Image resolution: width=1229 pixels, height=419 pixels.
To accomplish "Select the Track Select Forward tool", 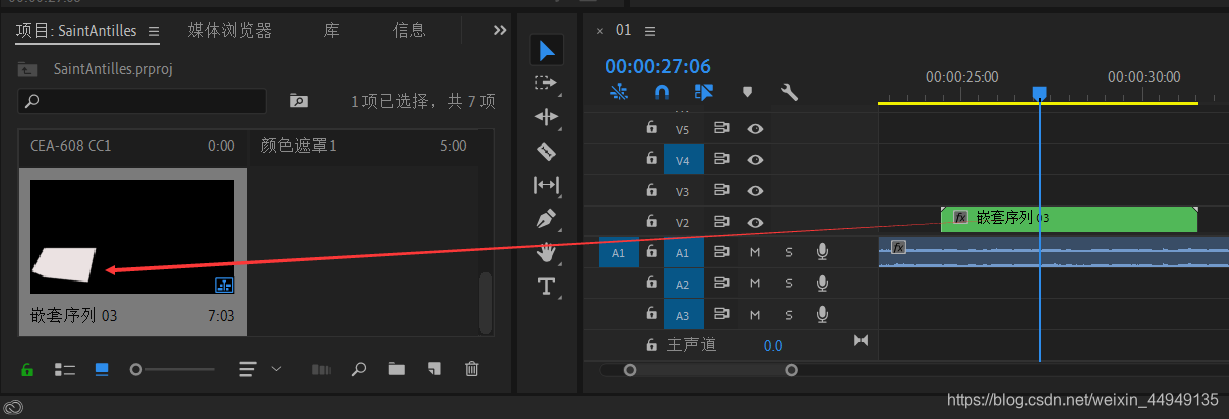I will [546, 82].
